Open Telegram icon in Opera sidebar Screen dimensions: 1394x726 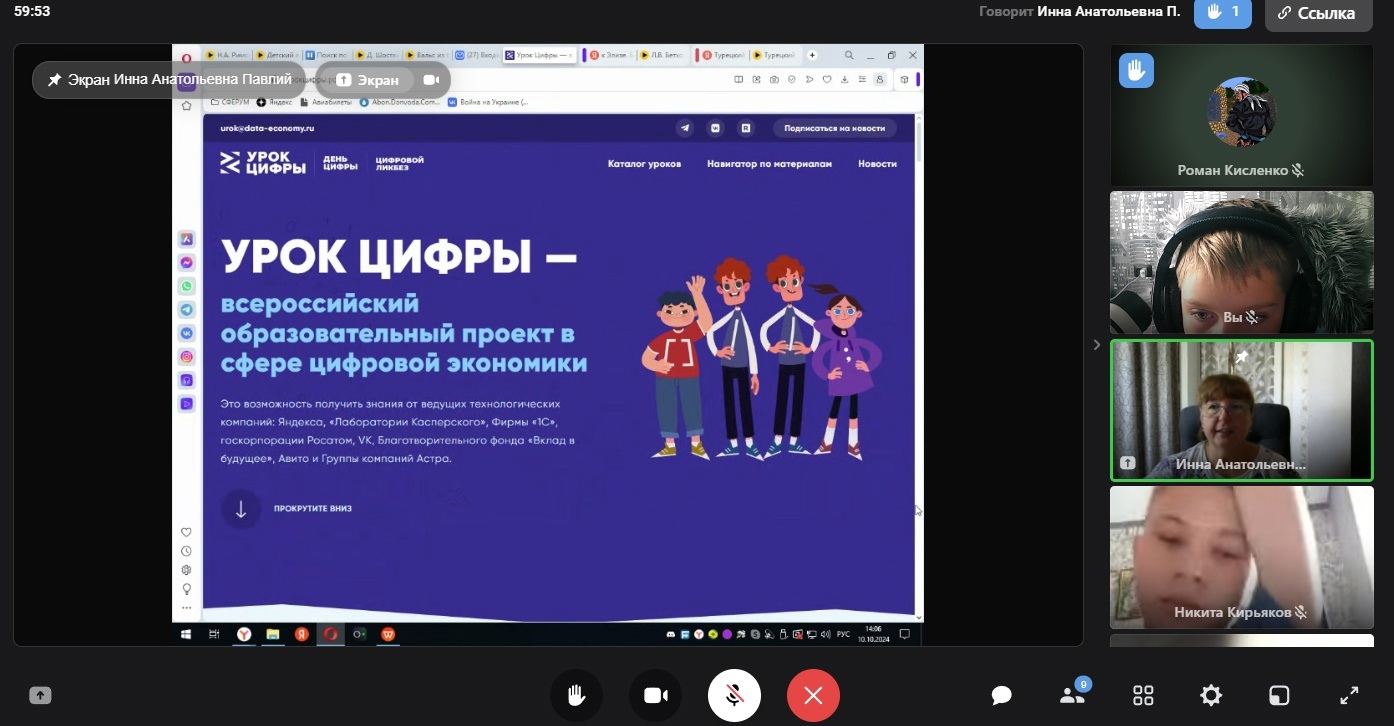(x=187, y=310)
